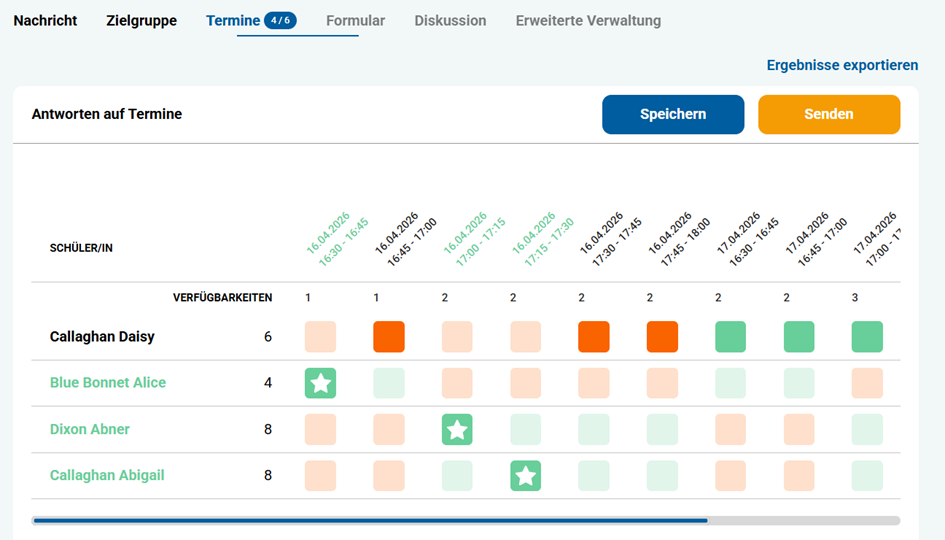
Task: Switch to the Nachricht tab
Action: pos(45,20)
